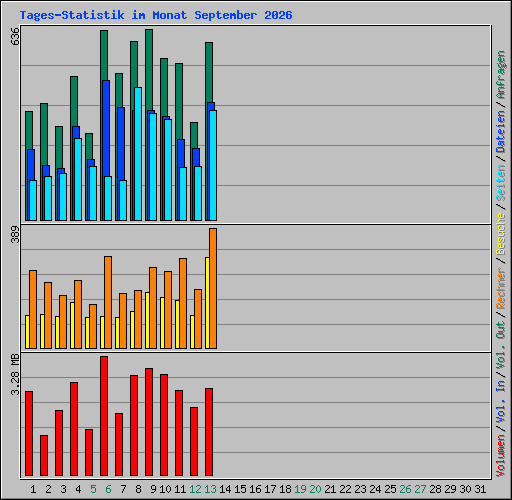The width and height of the screenshot is (512, 500).
Task: Click the 'Dateien' legend label
Action: coord(501,132)
